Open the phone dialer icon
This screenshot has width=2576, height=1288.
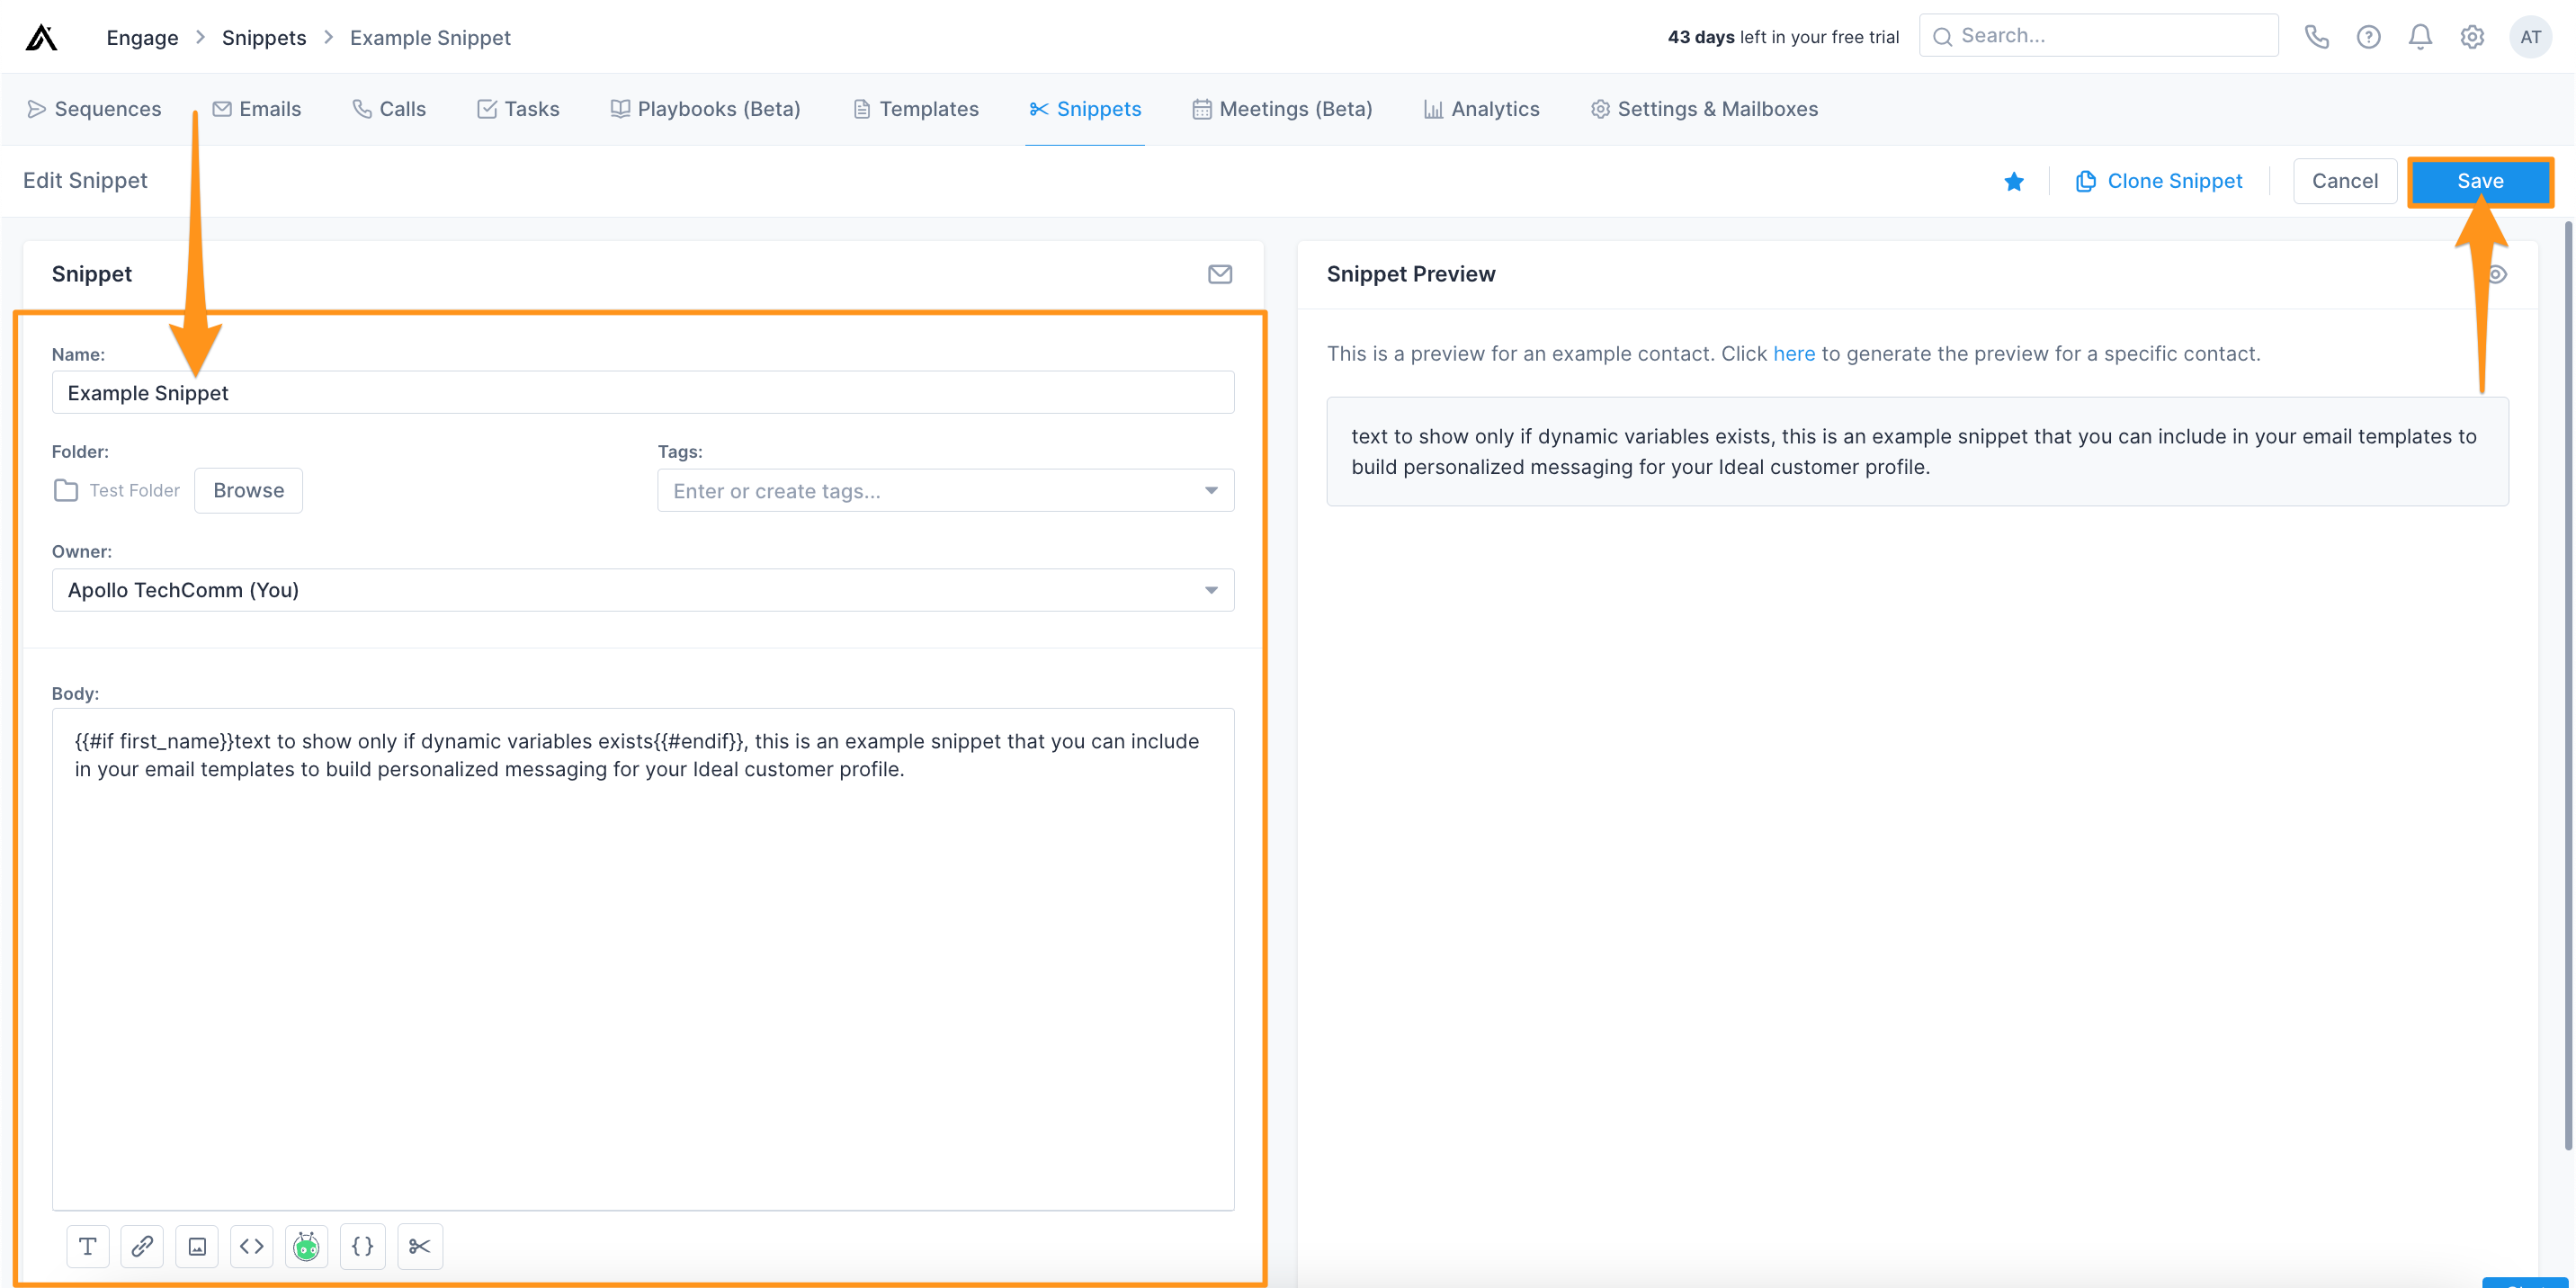[2316, 37]
